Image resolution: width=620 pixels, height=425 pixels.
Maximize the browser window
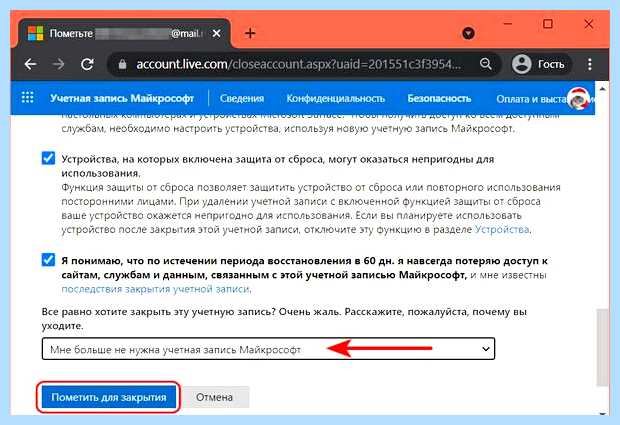pos(548,24)
